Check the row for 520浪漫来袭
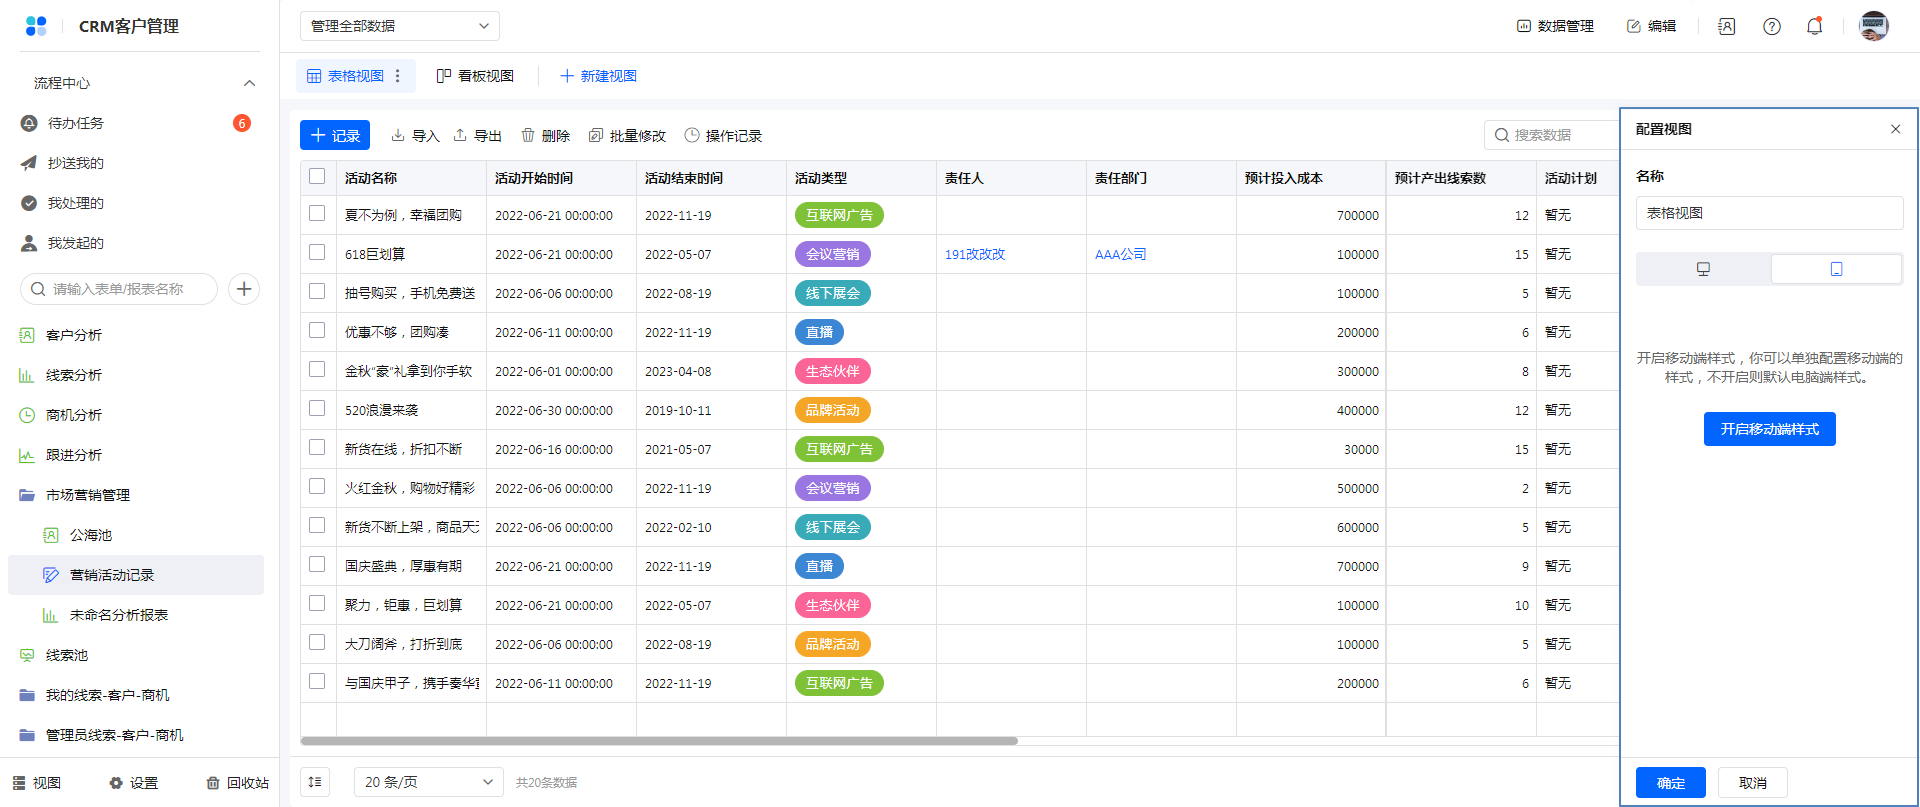Image resolution: width=1920 pixels, height=807 pixels. coord(317,409)
